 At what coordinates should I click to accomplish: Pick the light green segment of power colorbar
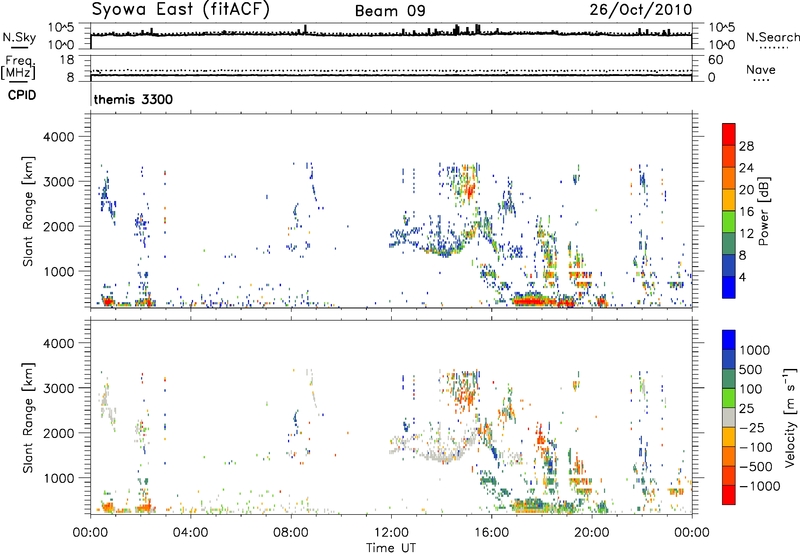tap(729, 222)
